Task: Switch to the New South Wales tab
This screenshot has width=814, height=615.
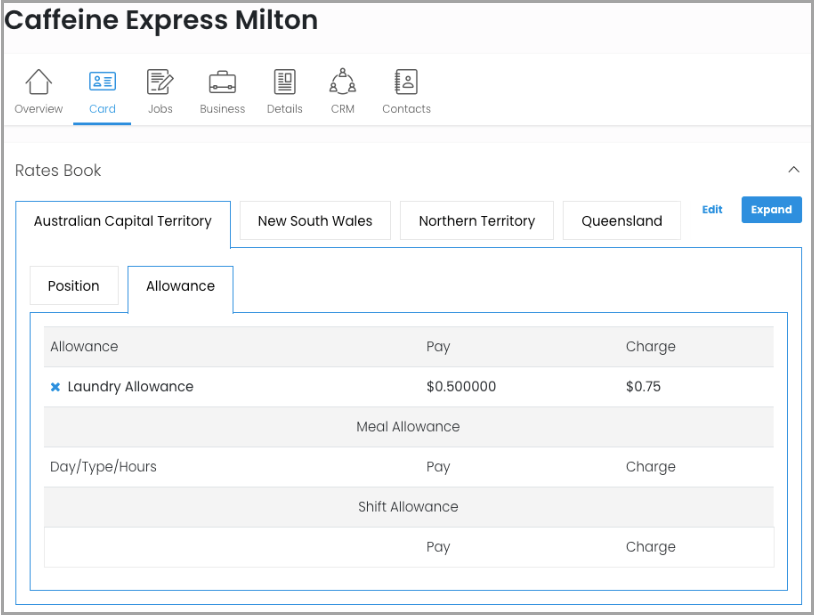Action: 315,221
